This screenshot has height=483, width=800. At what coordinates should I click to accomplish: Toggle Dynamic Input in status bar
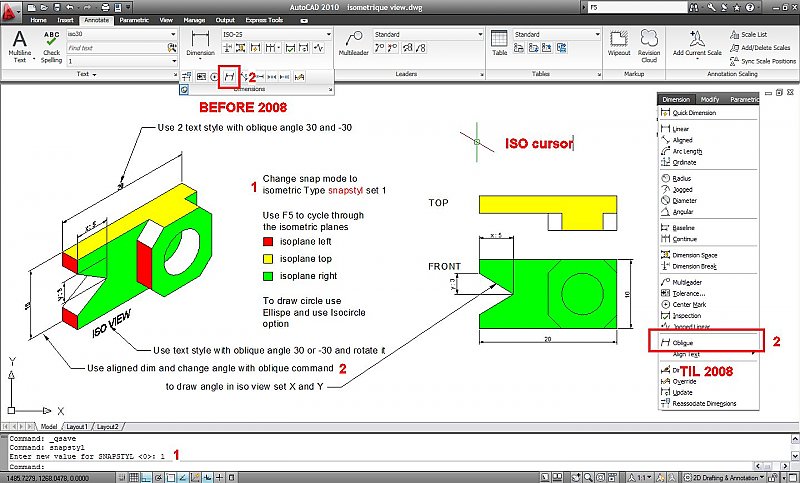click(x=207, y=477)
